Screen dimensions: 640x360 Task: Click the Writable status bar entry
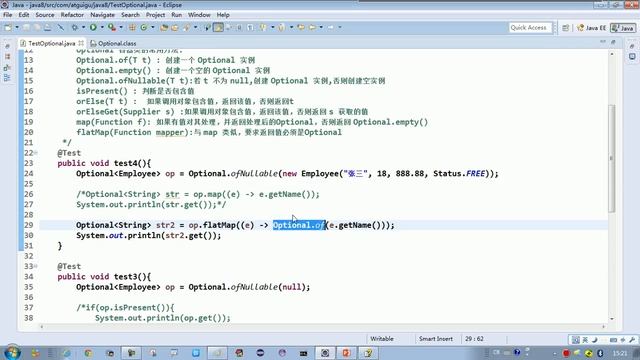(x=382, y=339)
